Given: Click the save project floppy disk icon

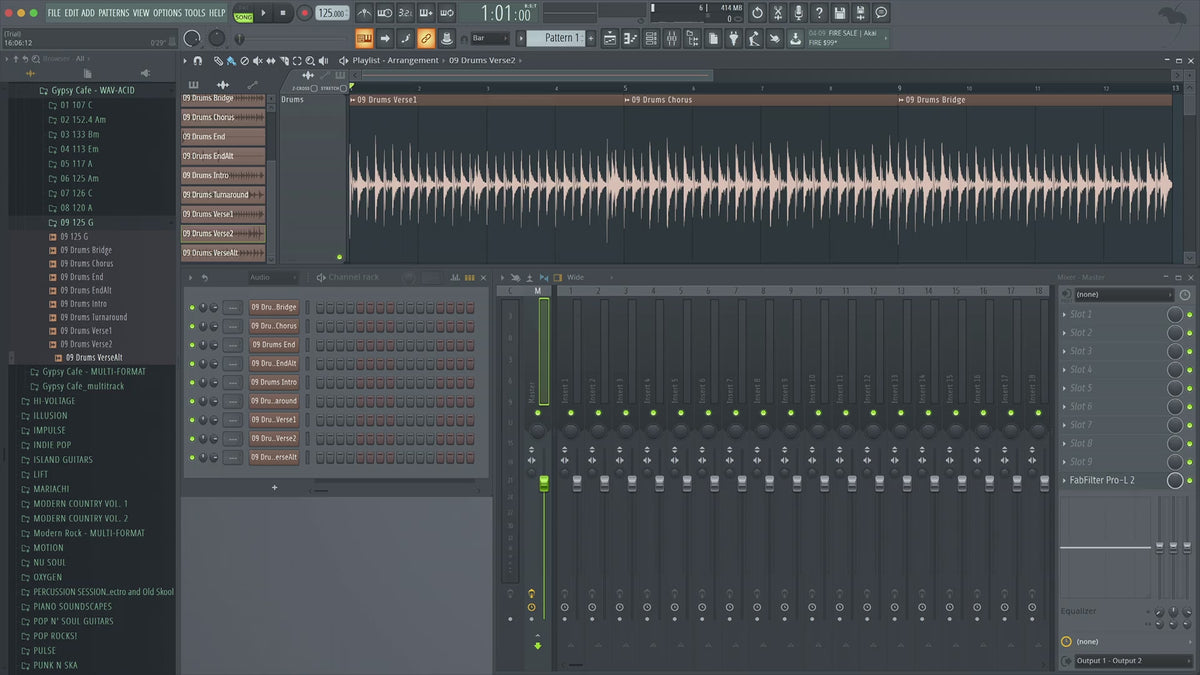Looking at the screenshot, I should 840,13.
